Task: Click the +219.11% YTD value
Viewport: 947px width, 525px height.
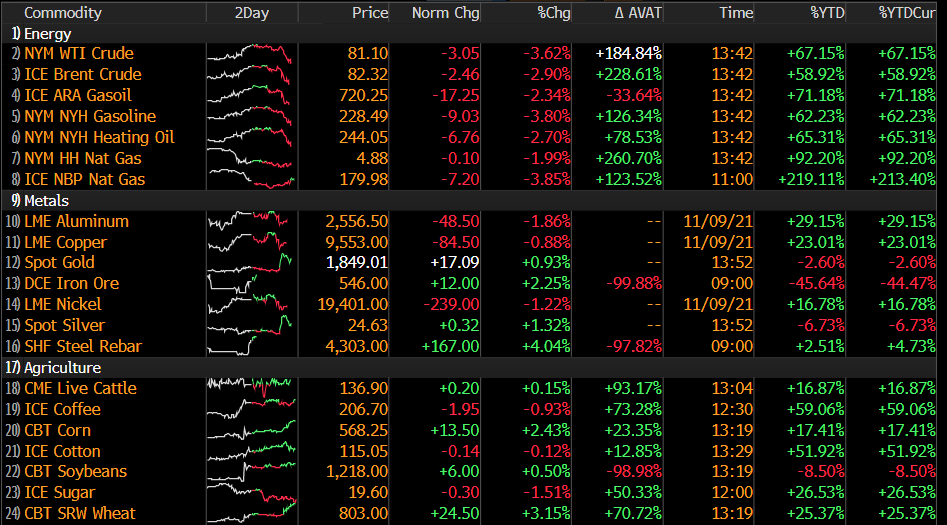Action: (811, 179)
